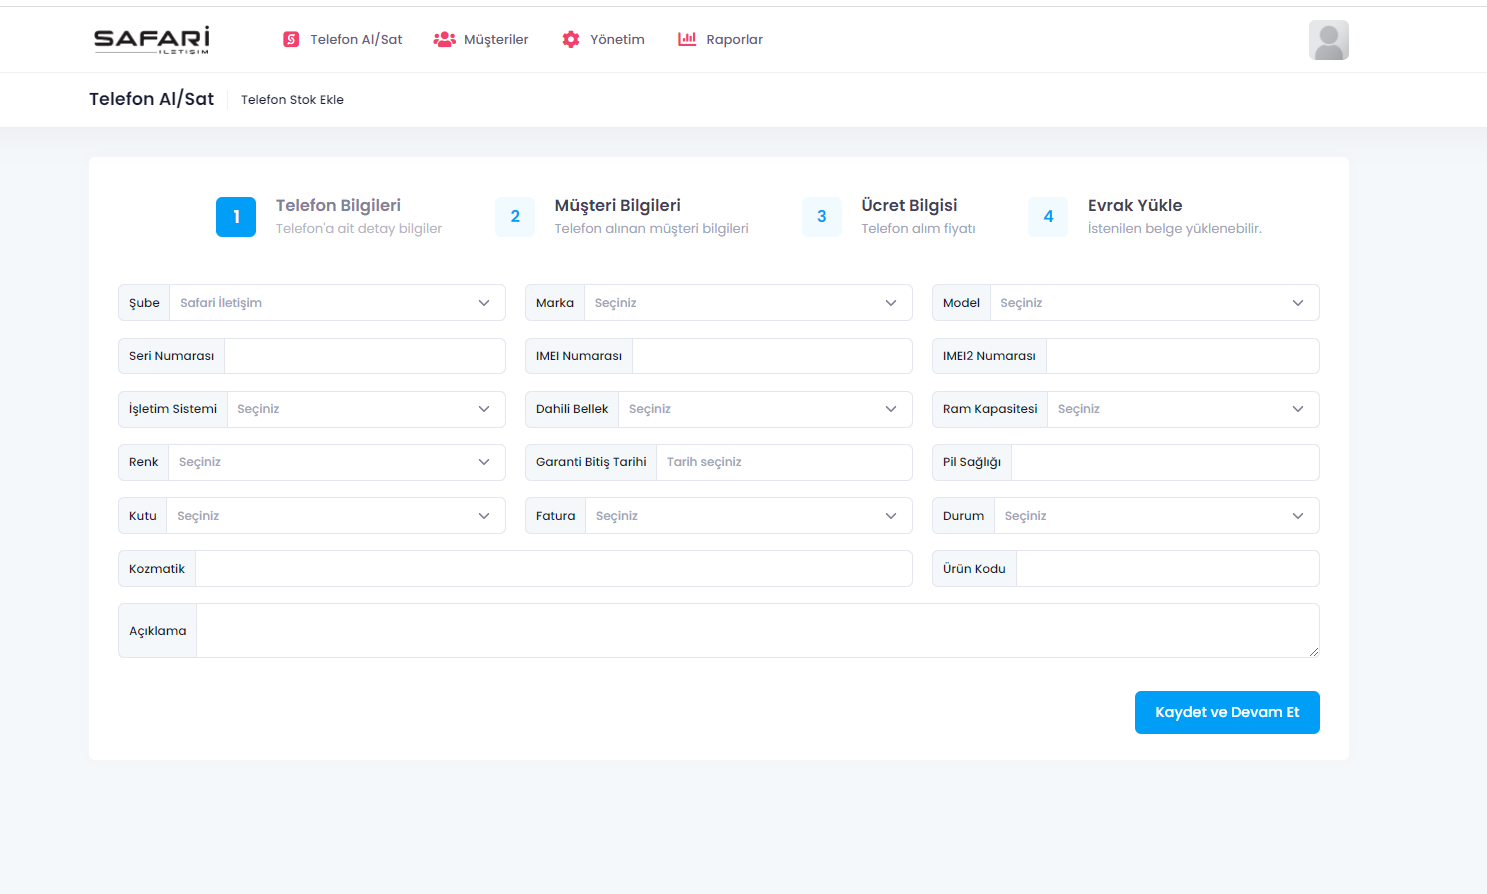Open the Model dropdown
Screen dimensions: 1487x894
1154,303
